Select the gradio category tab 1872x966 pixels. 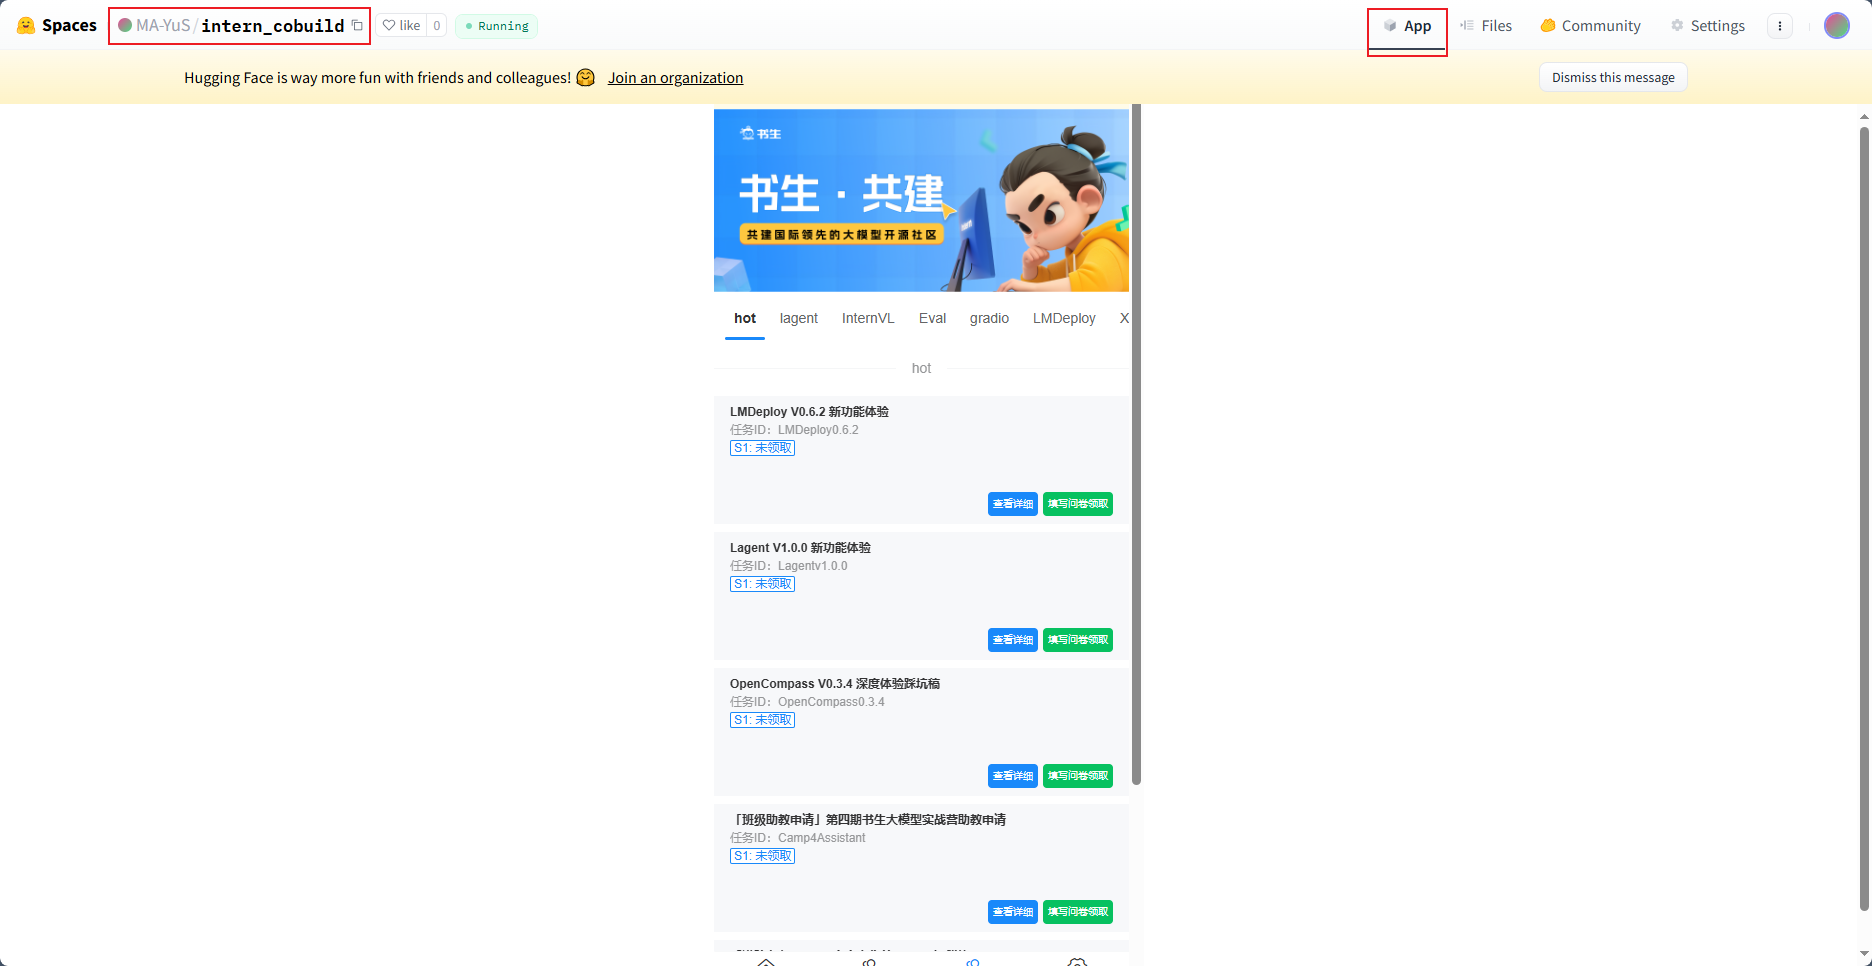click(x=989, y=318)
